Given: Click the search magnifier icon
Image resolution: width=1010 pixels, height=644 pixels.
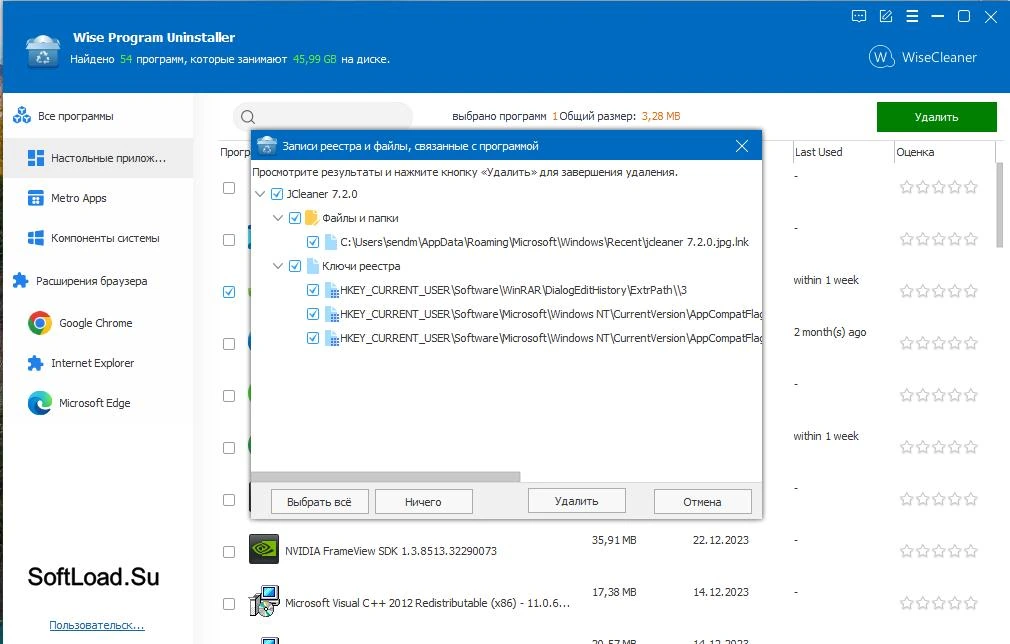Looking at the screenshot, I should click(x=248, y=117).
